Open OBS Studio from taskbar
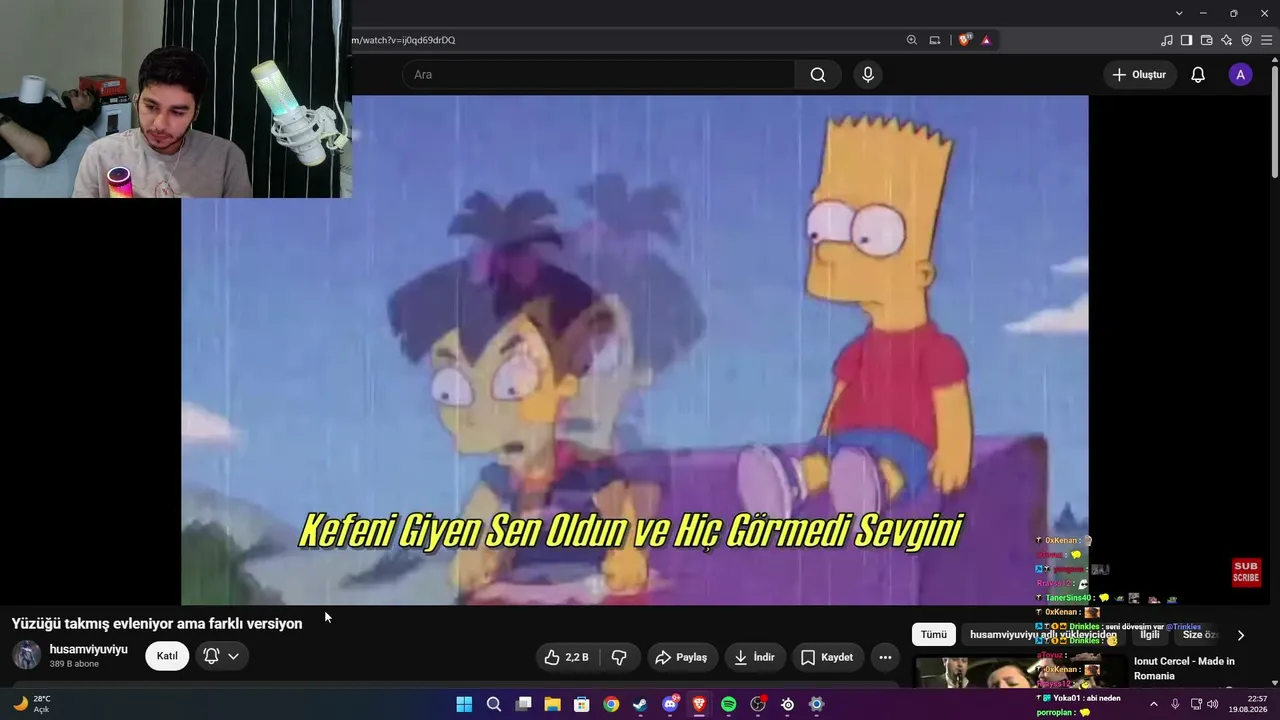 point(758,704)
